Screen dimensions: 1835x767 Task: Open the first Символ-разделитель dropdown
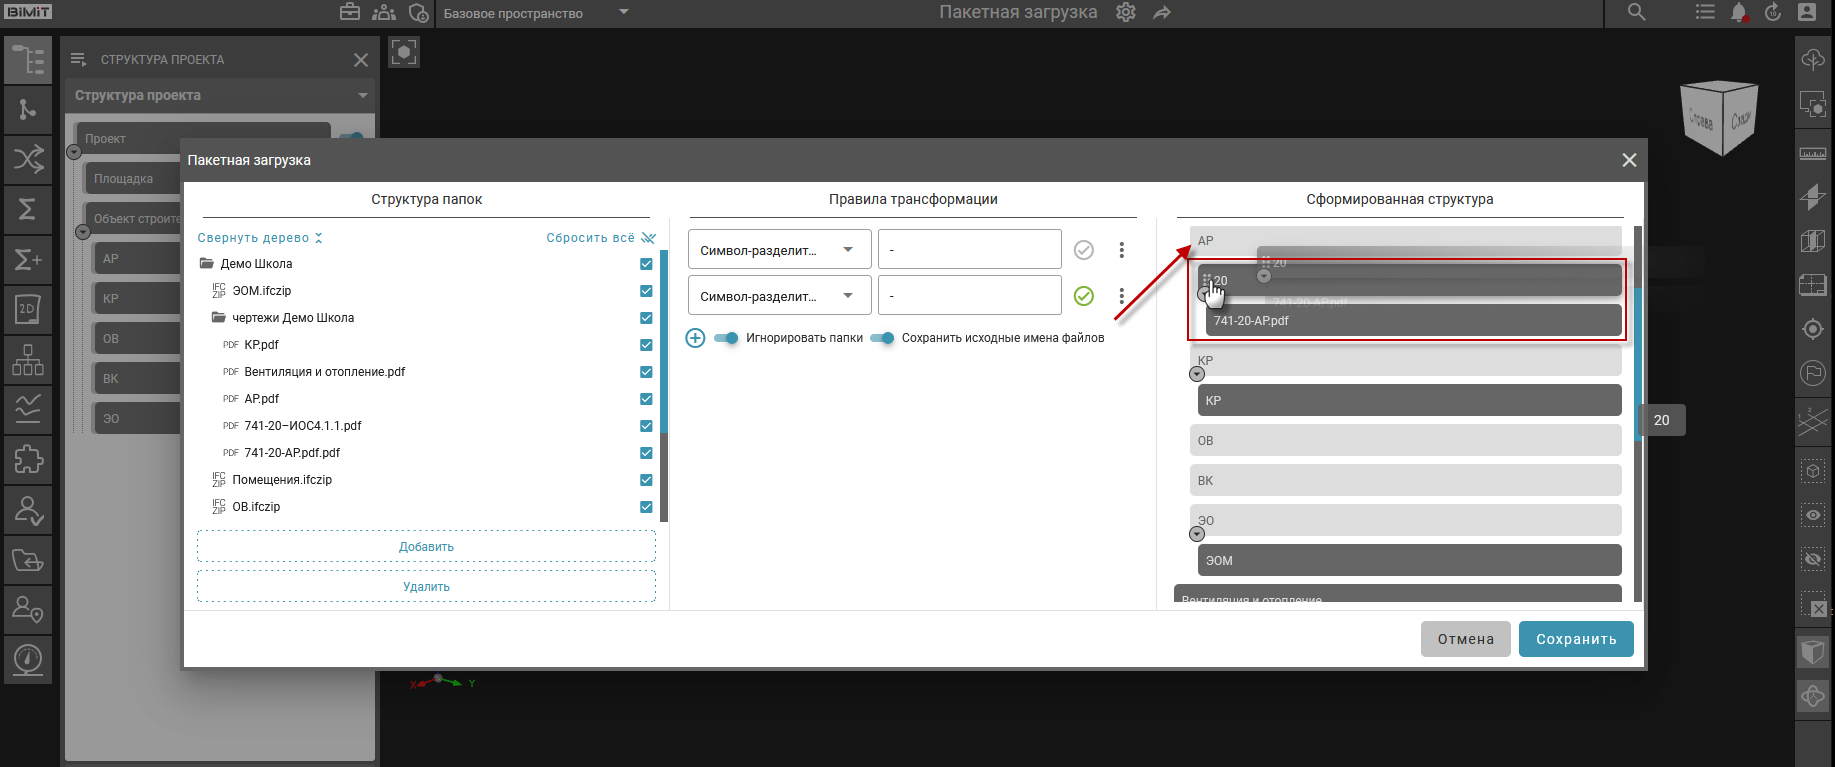click(x=779, y=250)
